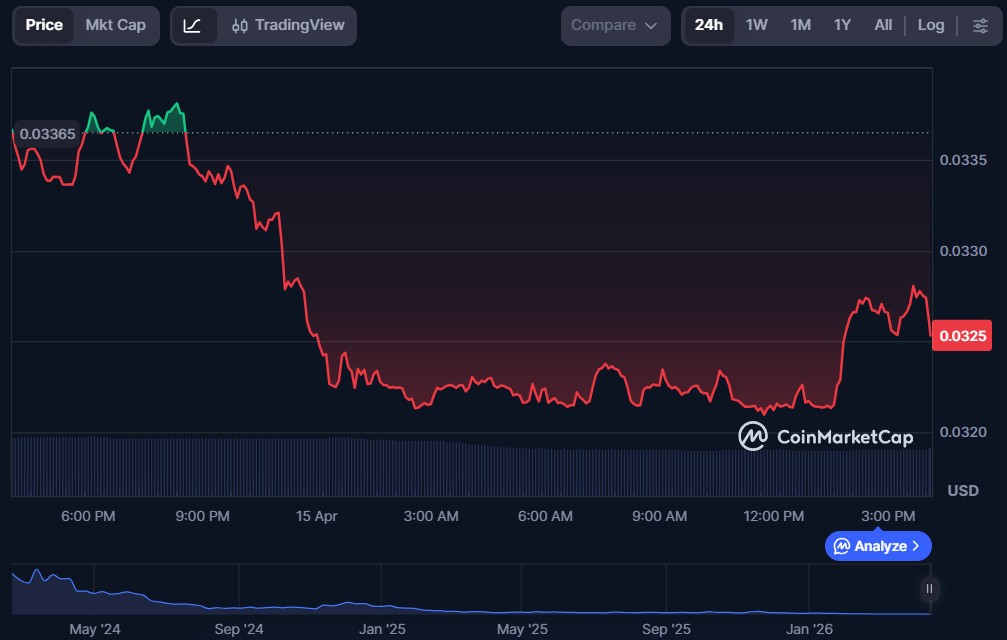
Task: Click the pause handle on the range navigator
Action: (x=929, y=588)
